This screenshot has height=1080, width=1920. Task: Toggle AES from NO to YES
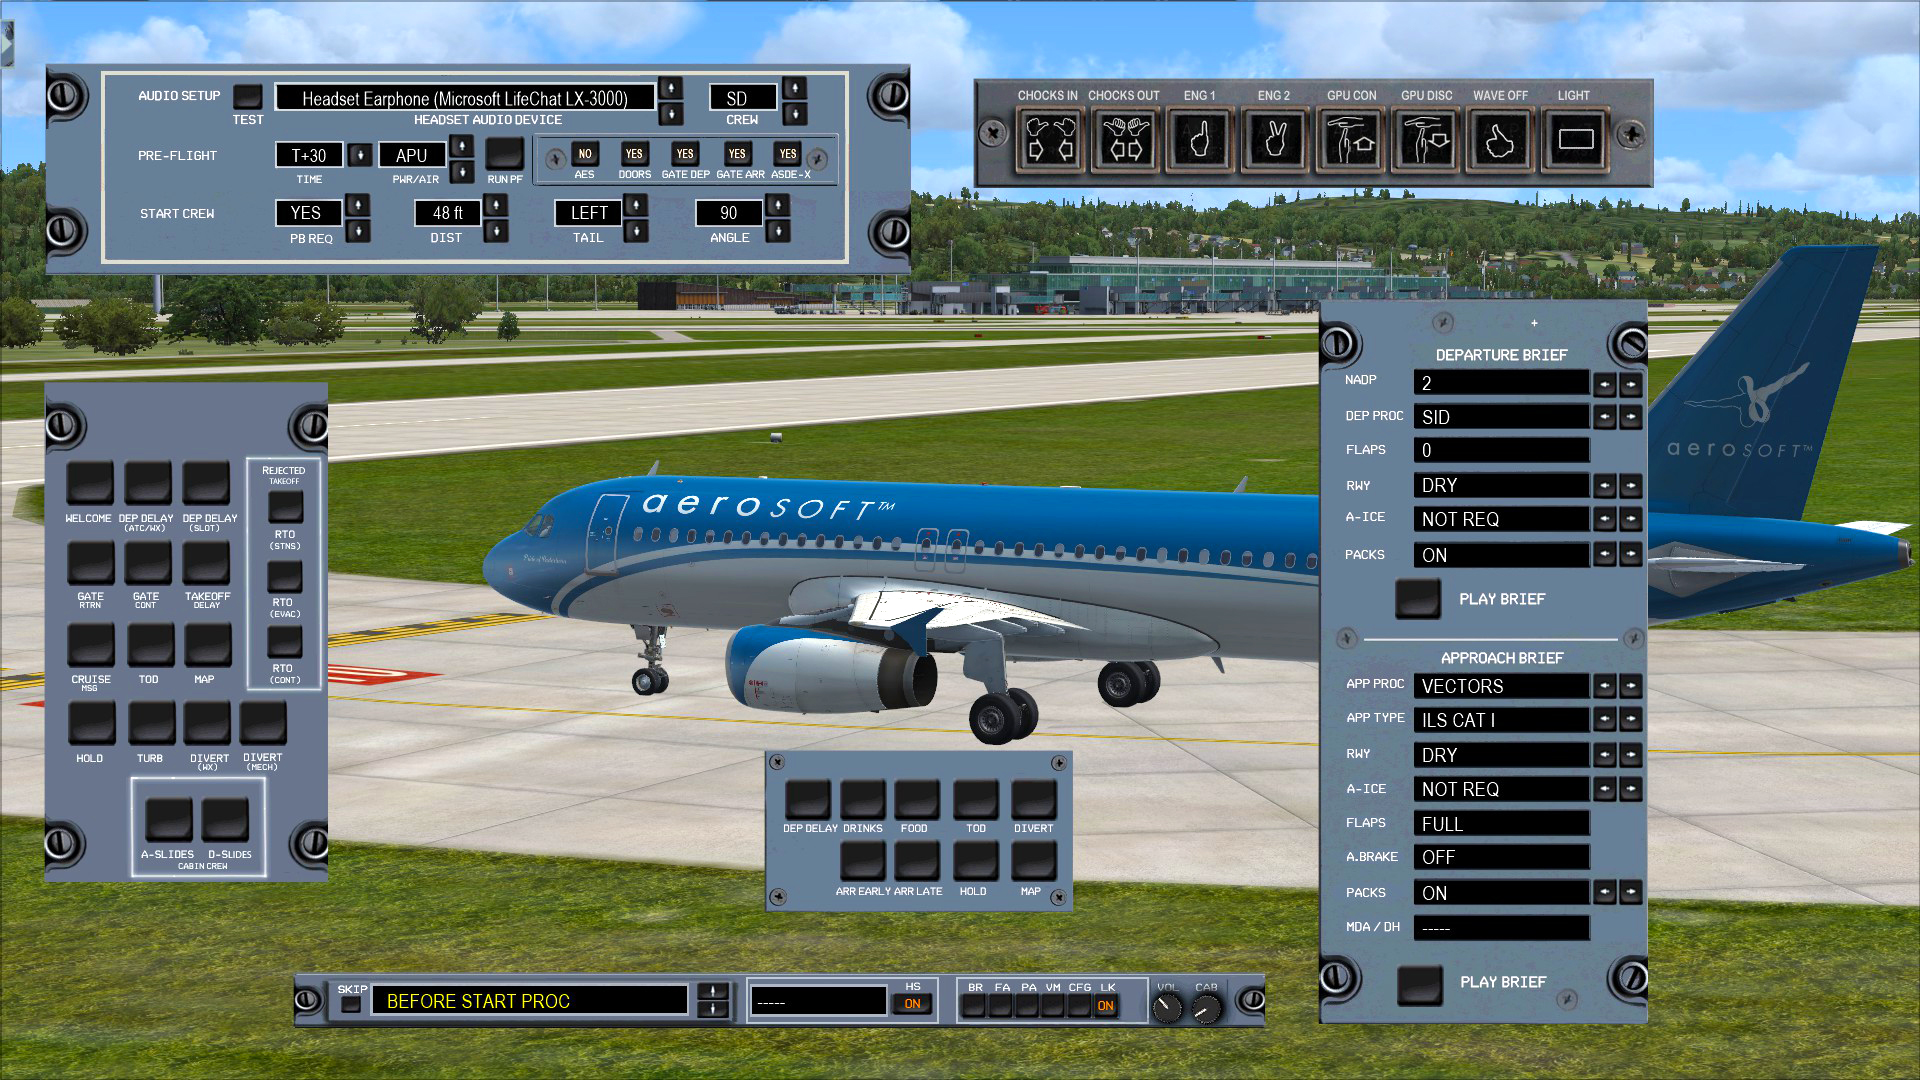[585, 155]
